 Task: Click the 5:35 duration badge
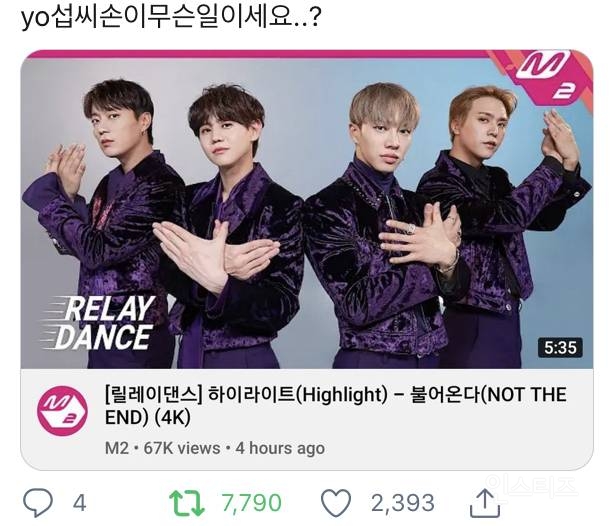tap(560, 348)
